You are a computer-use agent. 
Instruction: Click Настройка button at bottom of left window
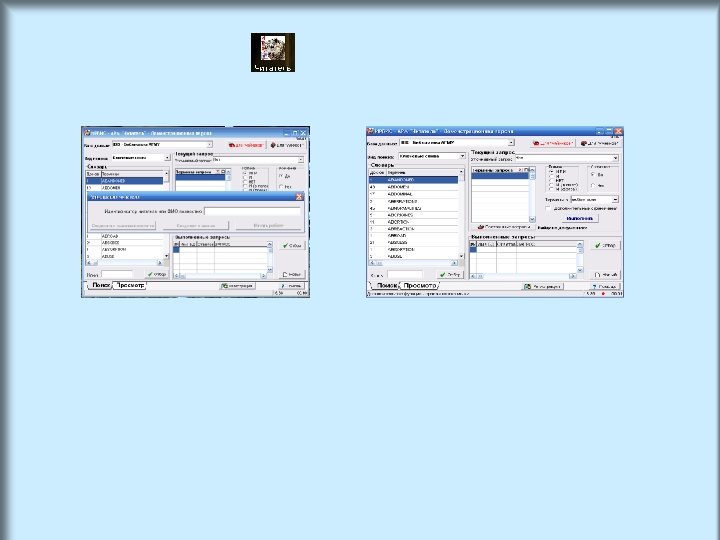(237, 286)
